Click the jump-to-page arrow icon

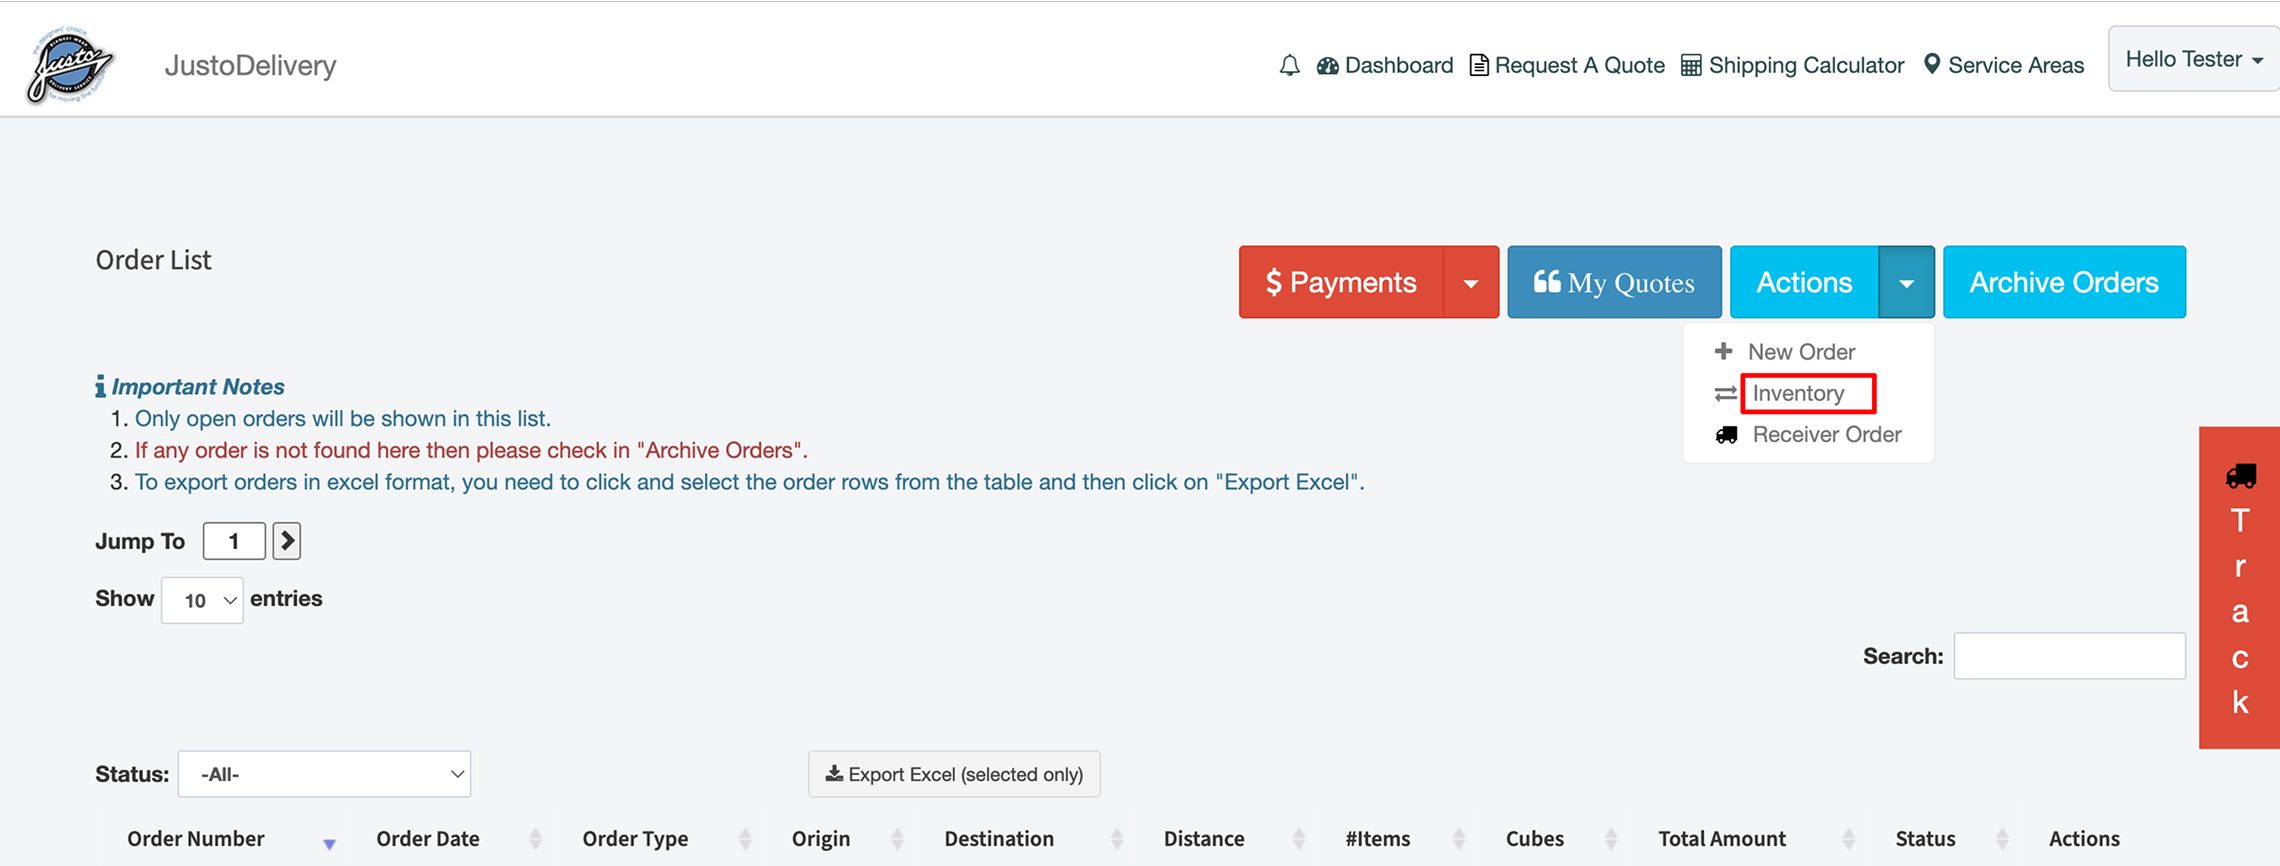point(287,541)
